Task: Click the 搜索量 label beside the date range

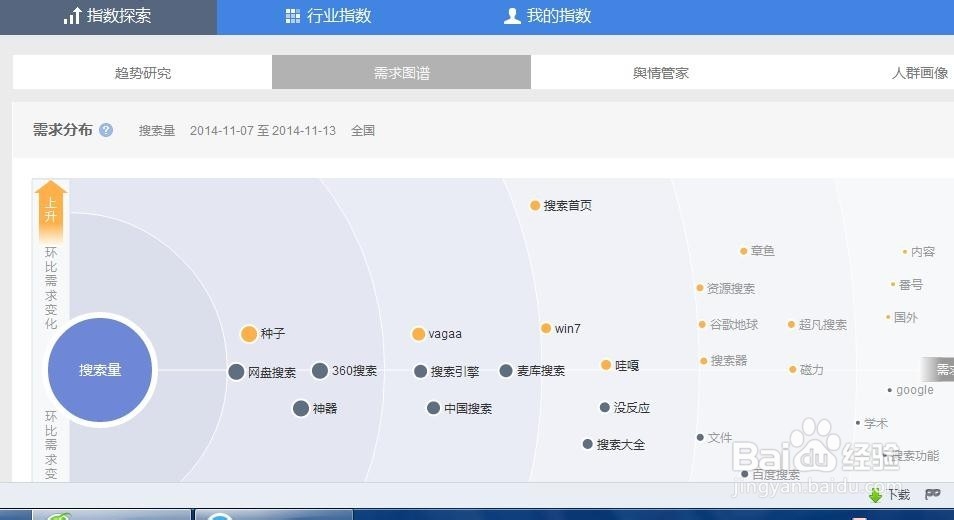Action: [157, 130]
